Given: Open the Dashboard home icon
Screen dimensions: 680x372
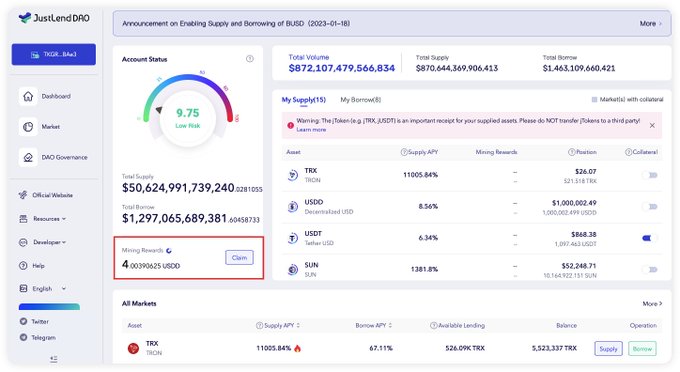Looking at the screenshot, I should click(28, 96).
